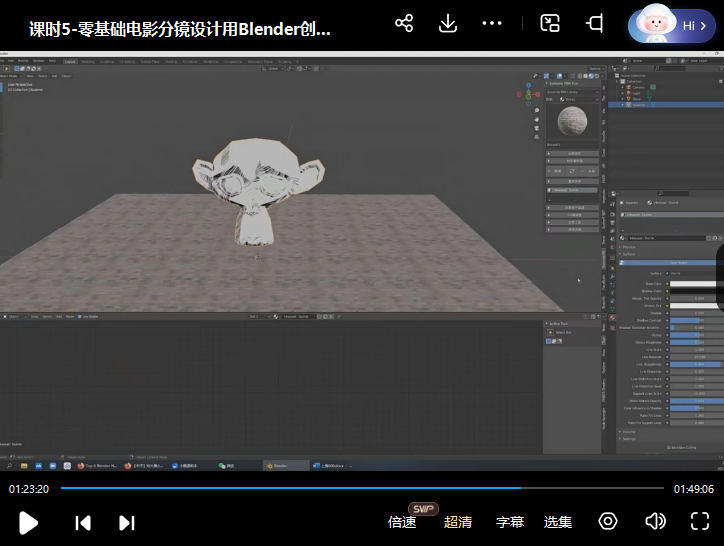
Task: Toggle fullscreen mode
Action: pos(700,521)
